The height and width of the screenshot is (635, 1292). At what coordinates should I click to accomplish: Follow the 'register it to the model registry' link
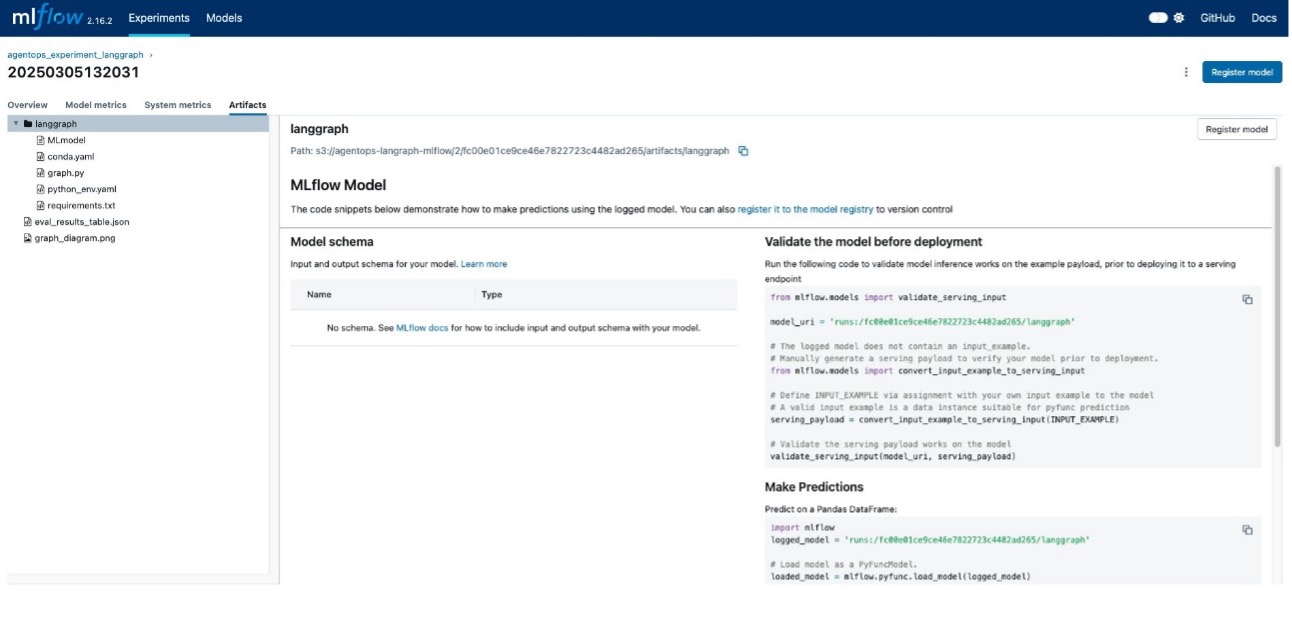pyautogui.click(x=805, y=210)
